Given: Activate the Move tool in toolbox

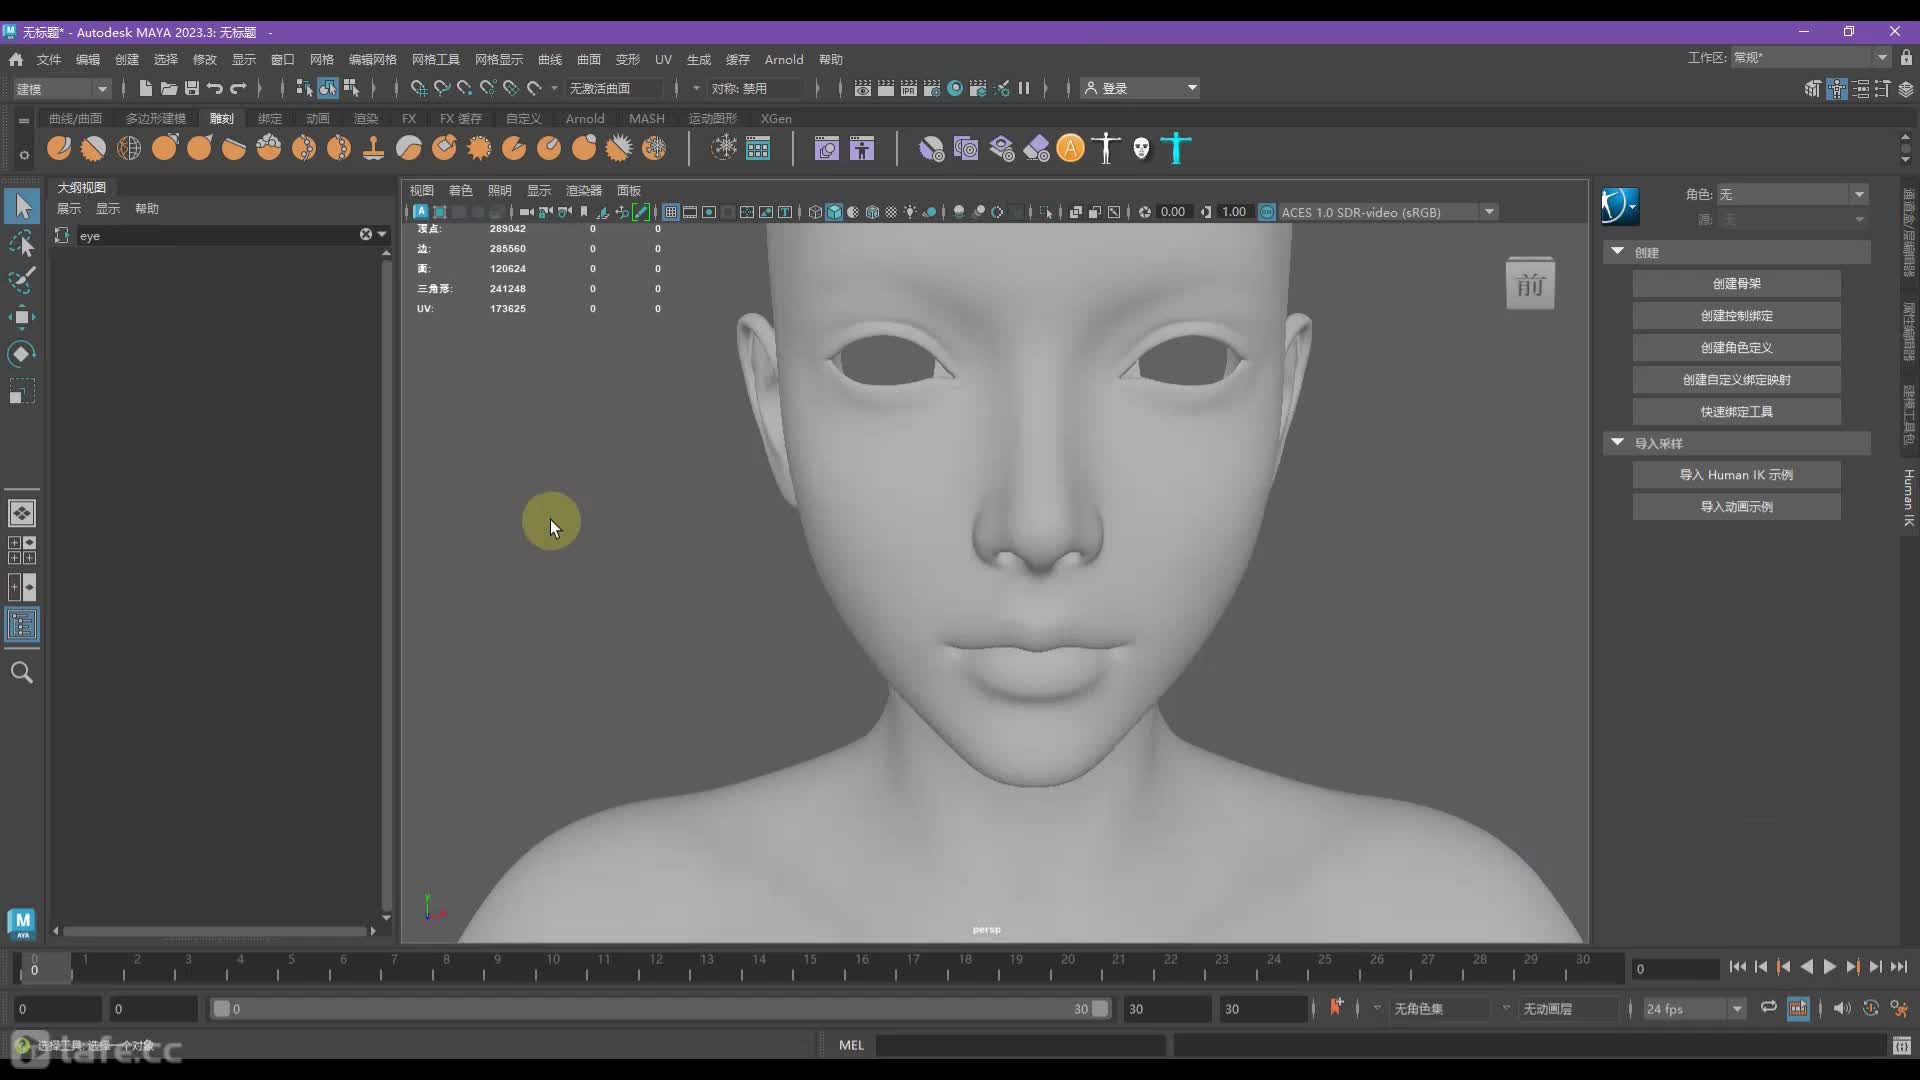Looking at the screenshot, I should pyautogui.click(x=22, y=318).
